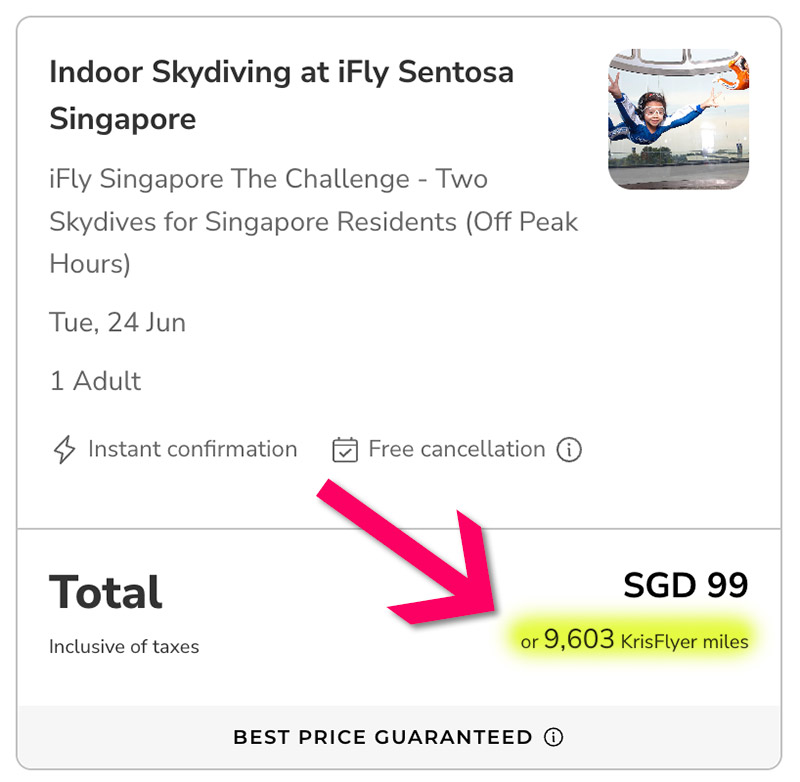The image size is (800, 782).
Task: Click the calendar check cancellation icon
Action: 345,450
